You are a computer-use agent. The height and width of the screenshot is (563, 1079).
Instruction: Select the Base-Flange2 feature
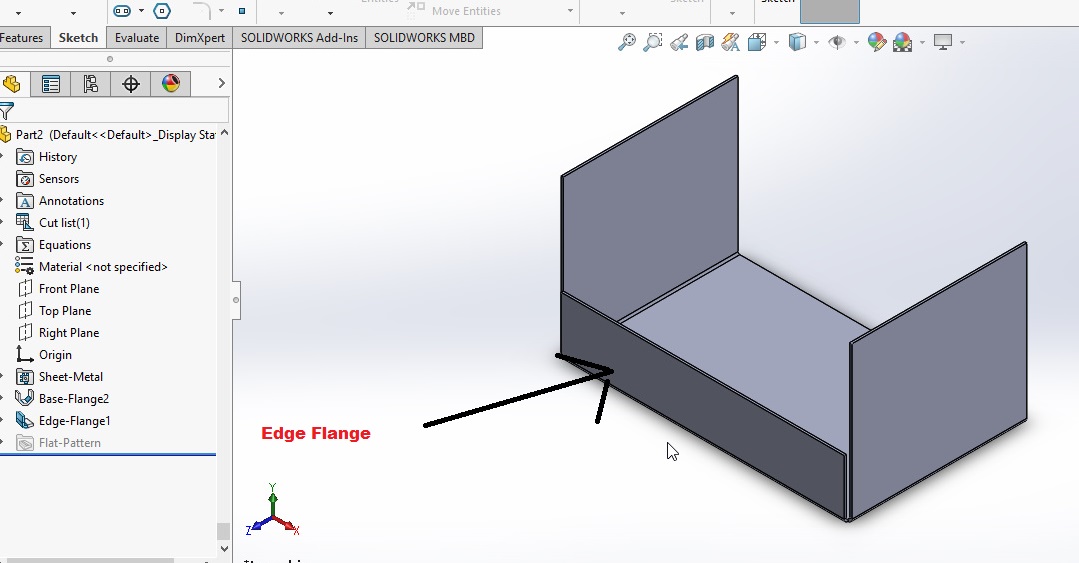[x=74, y=399]
